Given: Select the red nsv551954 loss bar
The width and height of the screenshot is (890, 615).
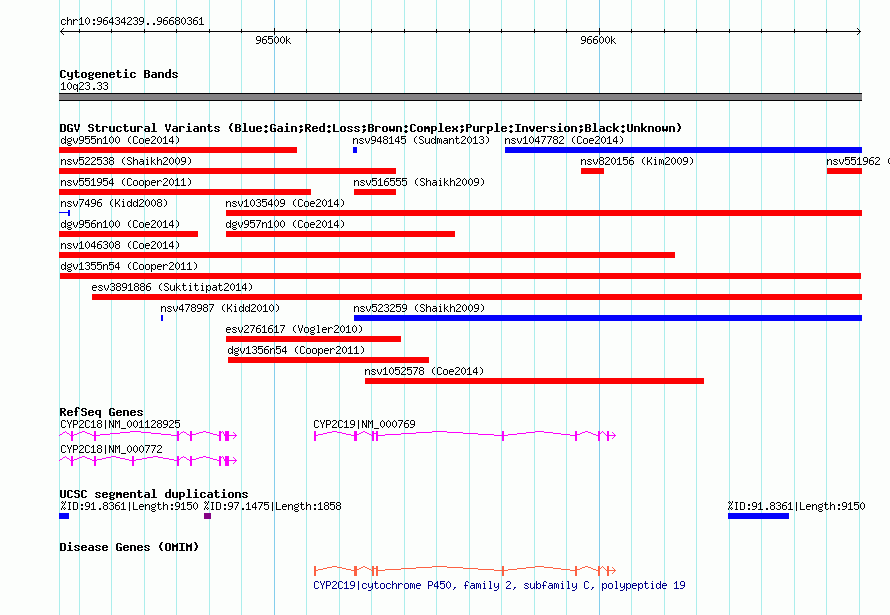Looking at the screenshot, I should pos(185,192).
